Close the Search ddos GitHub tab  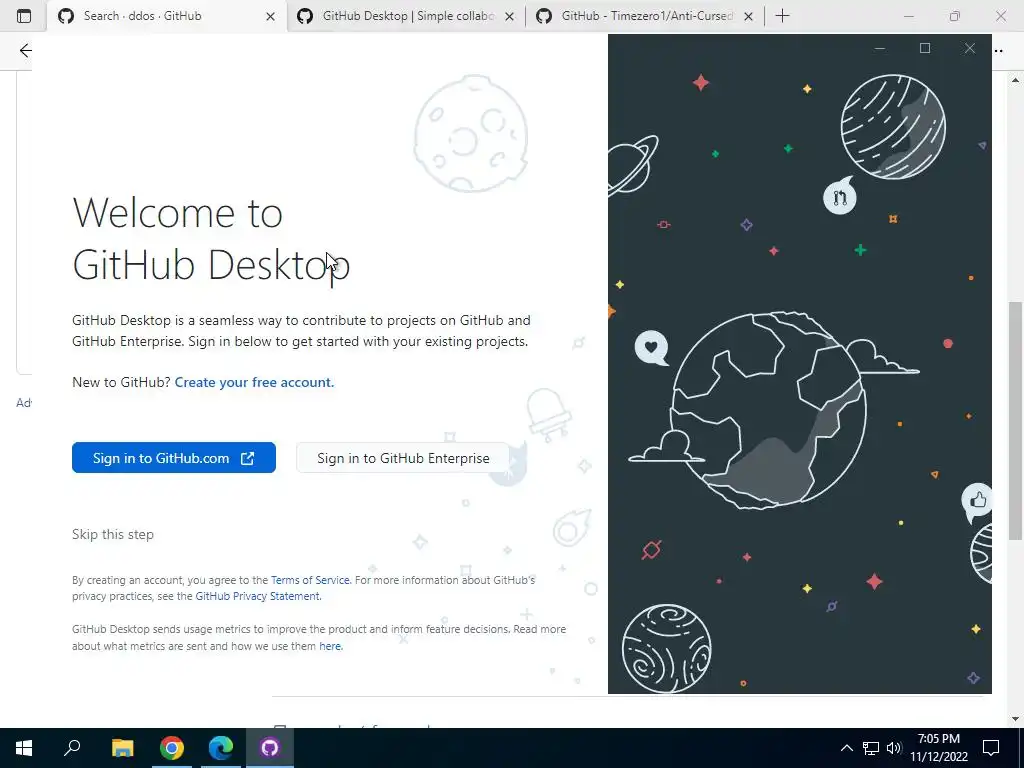pos(270,16)
